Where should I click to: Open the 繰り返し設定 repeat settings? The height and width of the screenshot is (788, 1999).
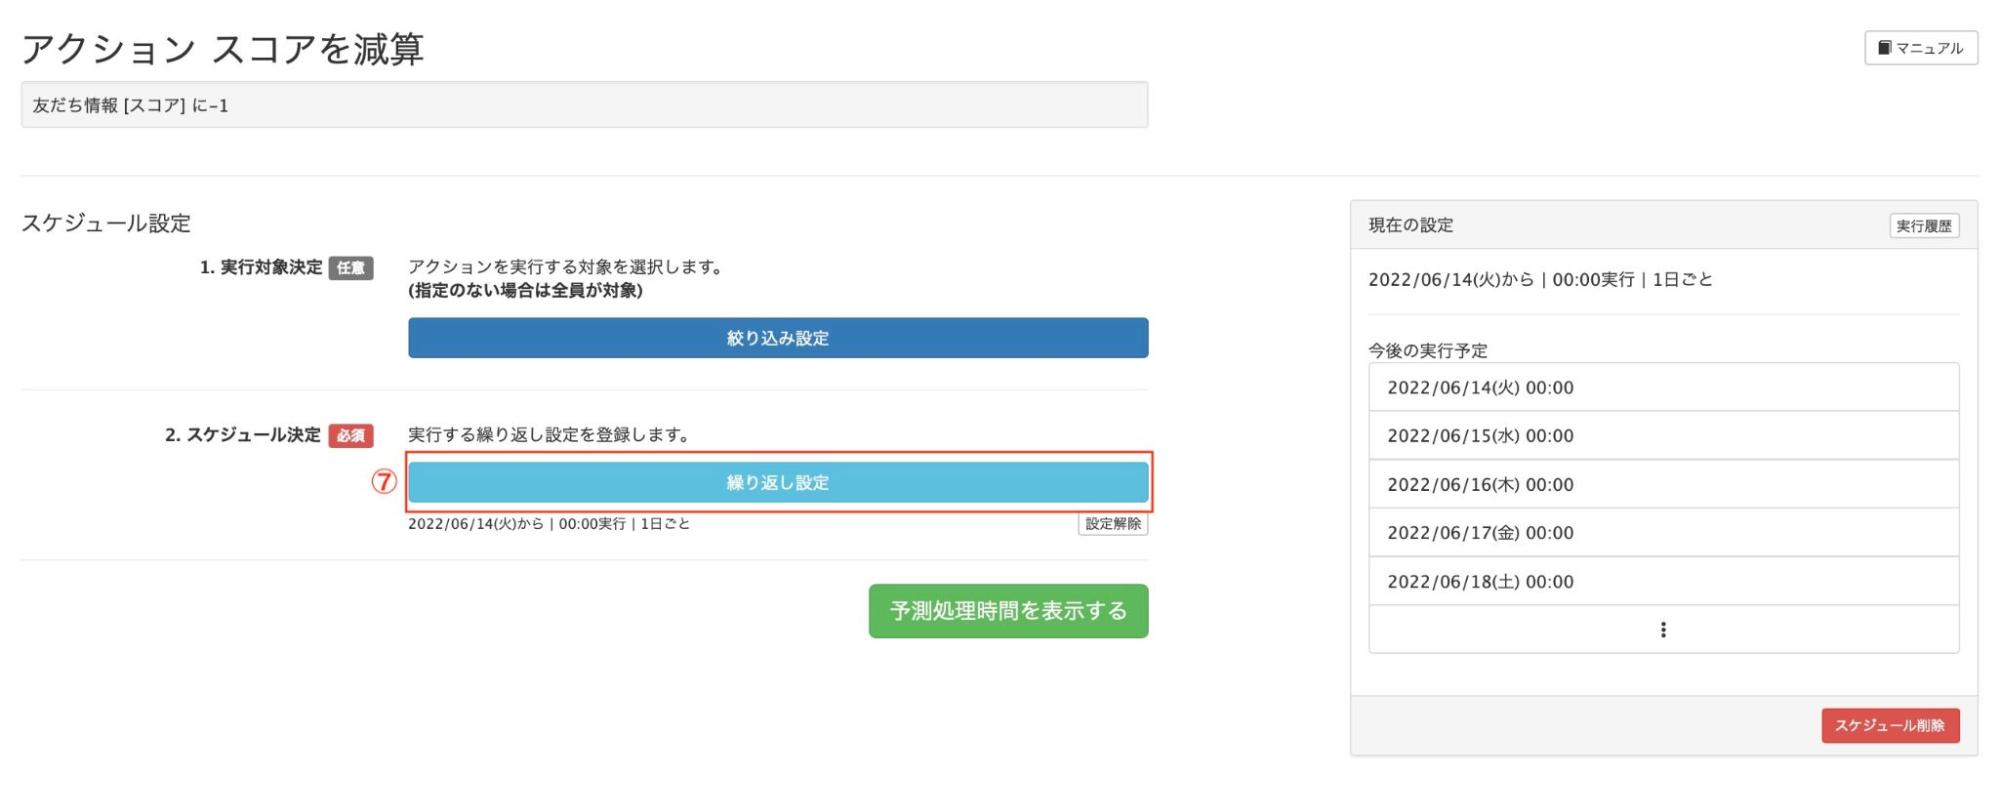click(x=777, y=483)
